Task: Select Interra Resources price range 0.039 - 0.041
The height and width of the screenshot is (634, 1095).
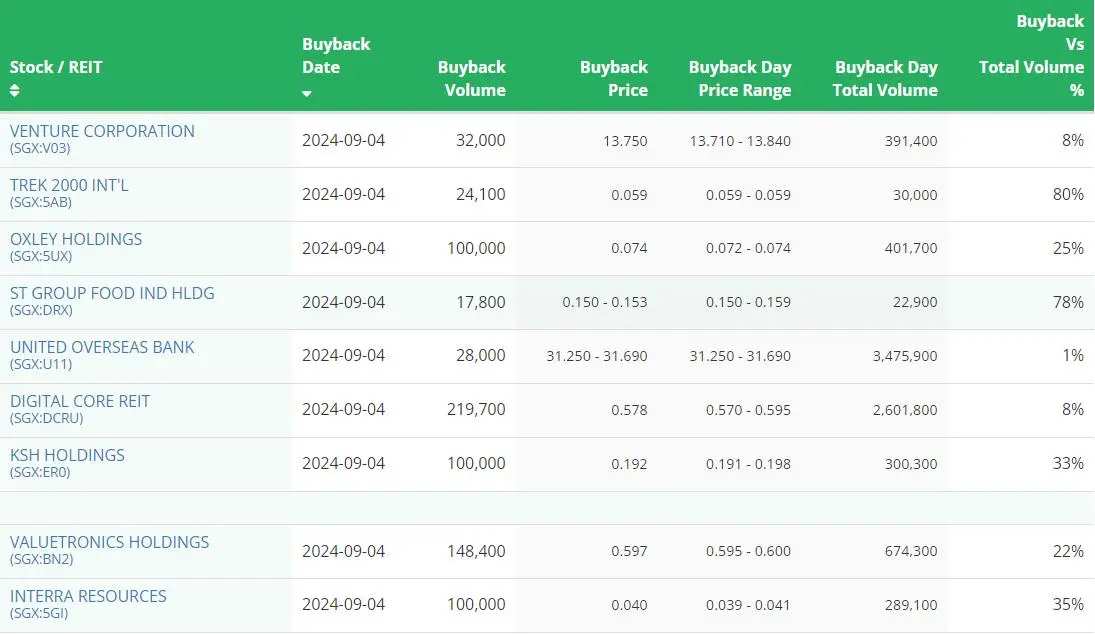Action: tap(748, 605)
